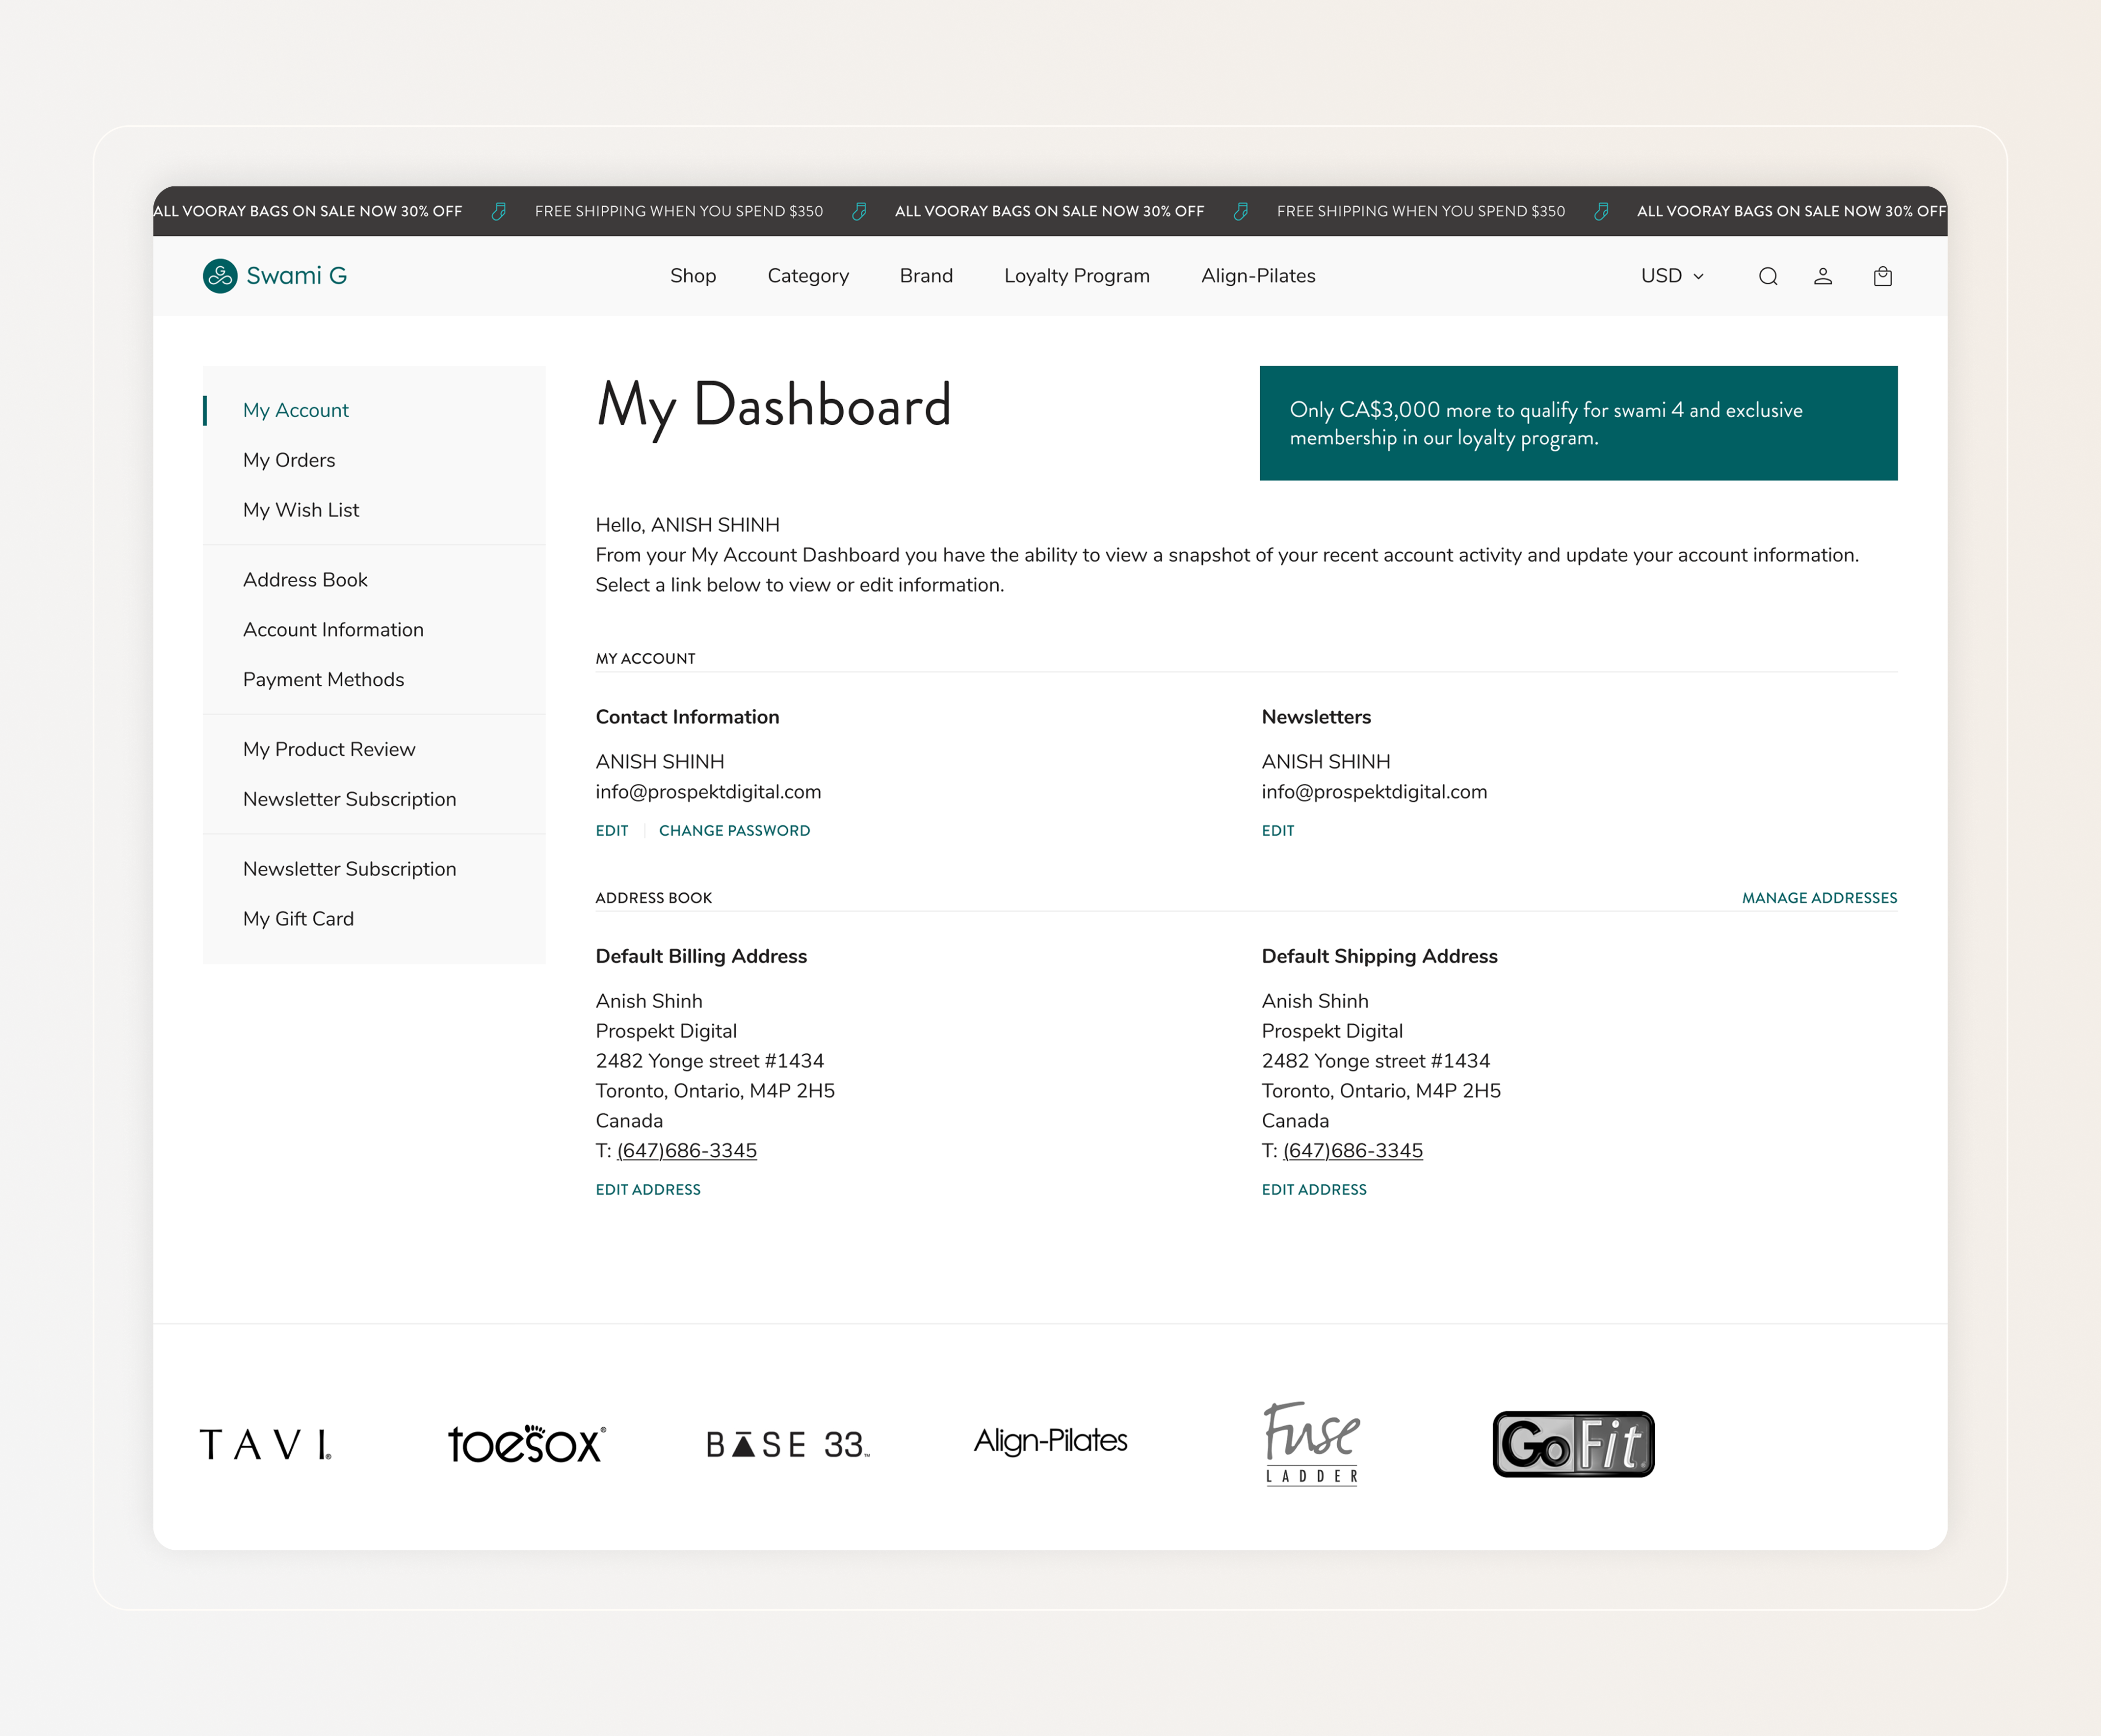Go to Loyalty Program

[1077, 276]
